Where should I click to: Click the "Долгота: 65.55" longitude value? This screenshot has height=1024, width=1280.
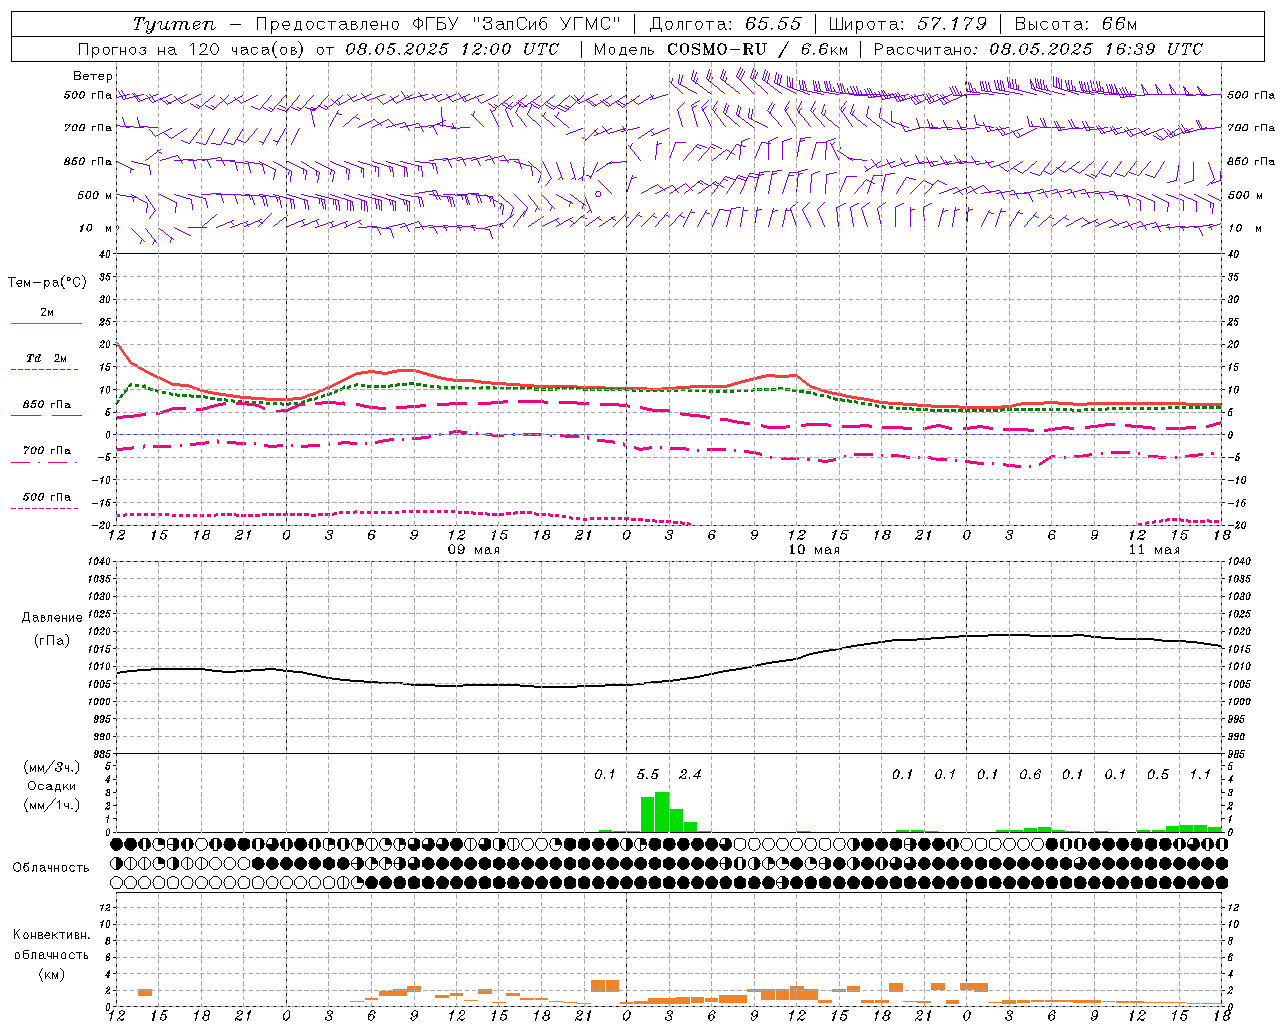[726, 24]
